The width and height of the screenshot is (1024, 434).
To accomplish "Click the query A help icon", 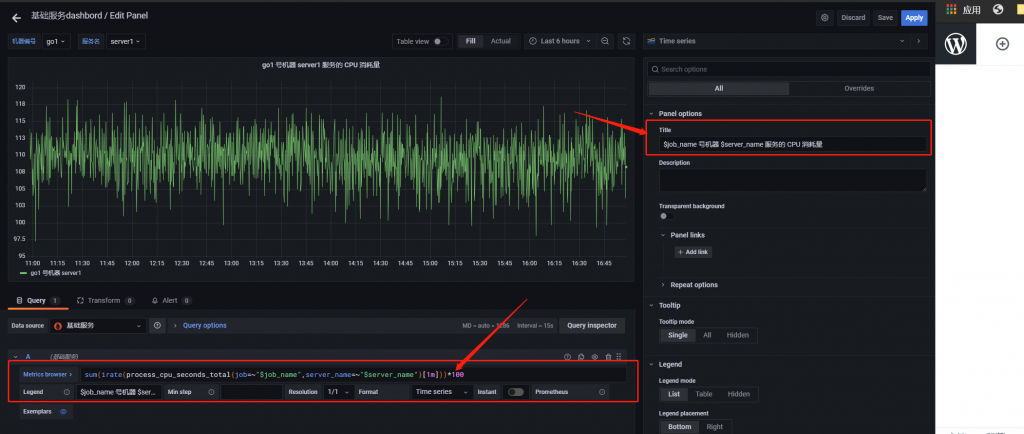I will (568, 357).
